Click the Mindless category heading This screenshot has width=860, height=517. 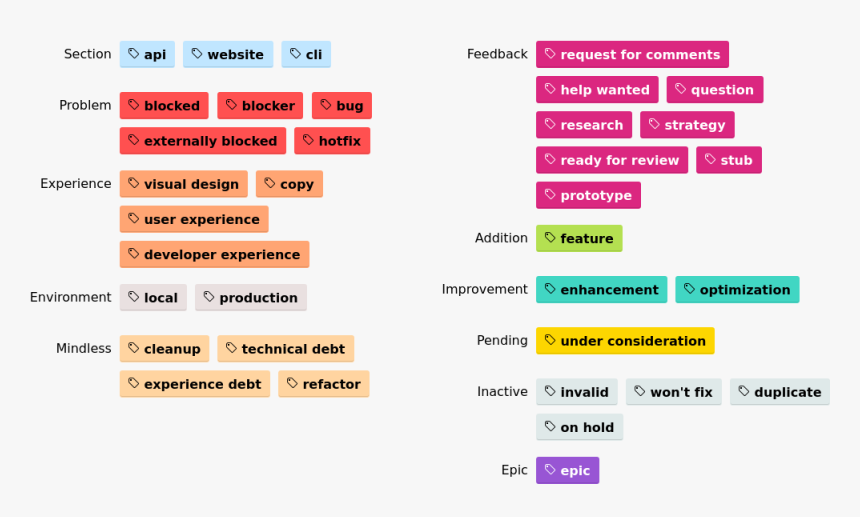[x=84, y=348]
